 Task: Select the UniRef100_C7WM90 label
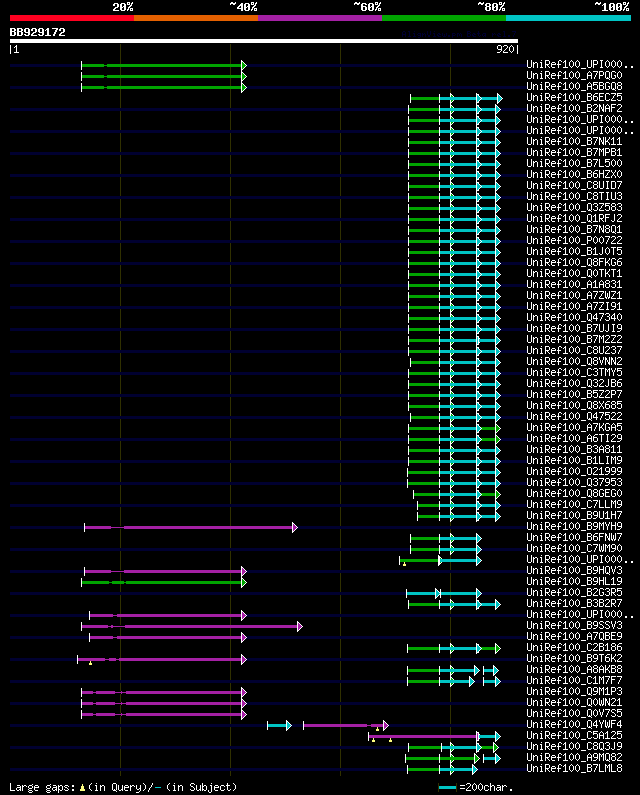coord(574,549)
